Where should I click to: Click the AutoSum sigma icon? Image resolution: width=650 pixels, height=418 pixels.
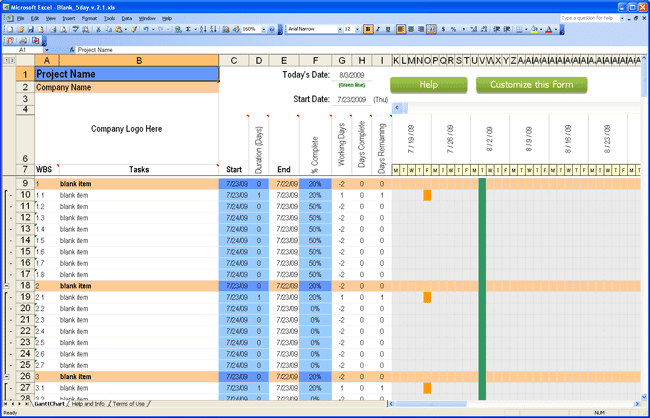coord(188,29)
